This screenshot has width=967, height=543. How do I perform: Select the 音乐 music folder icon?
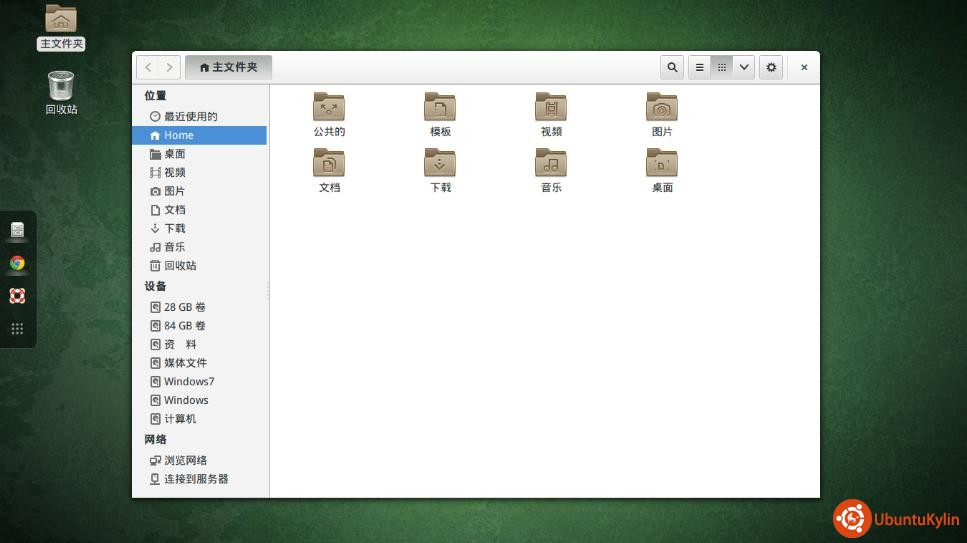(551, 163)
